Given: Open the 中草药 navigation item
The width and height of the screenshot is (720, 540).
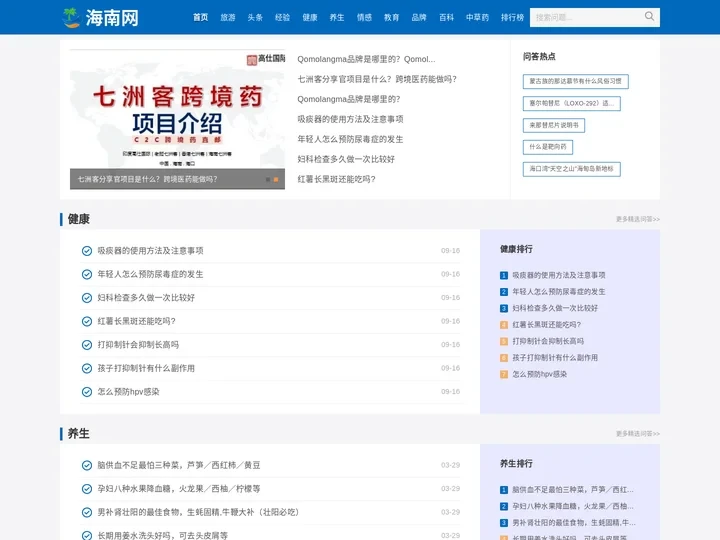Looking at the screenshot, I should (x=478, y=17).
